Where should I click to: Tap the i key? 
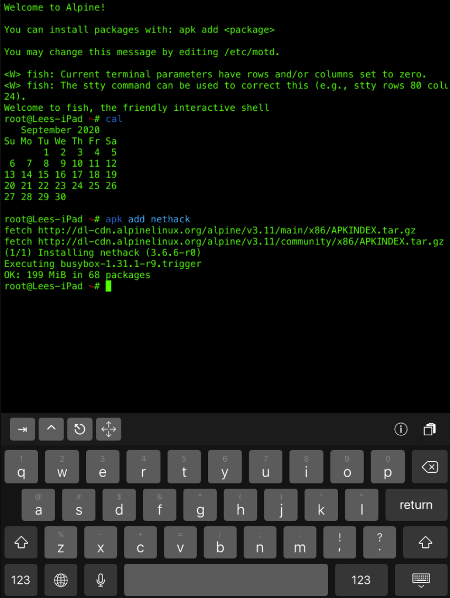pyautogui.click(x=306, y=467)
